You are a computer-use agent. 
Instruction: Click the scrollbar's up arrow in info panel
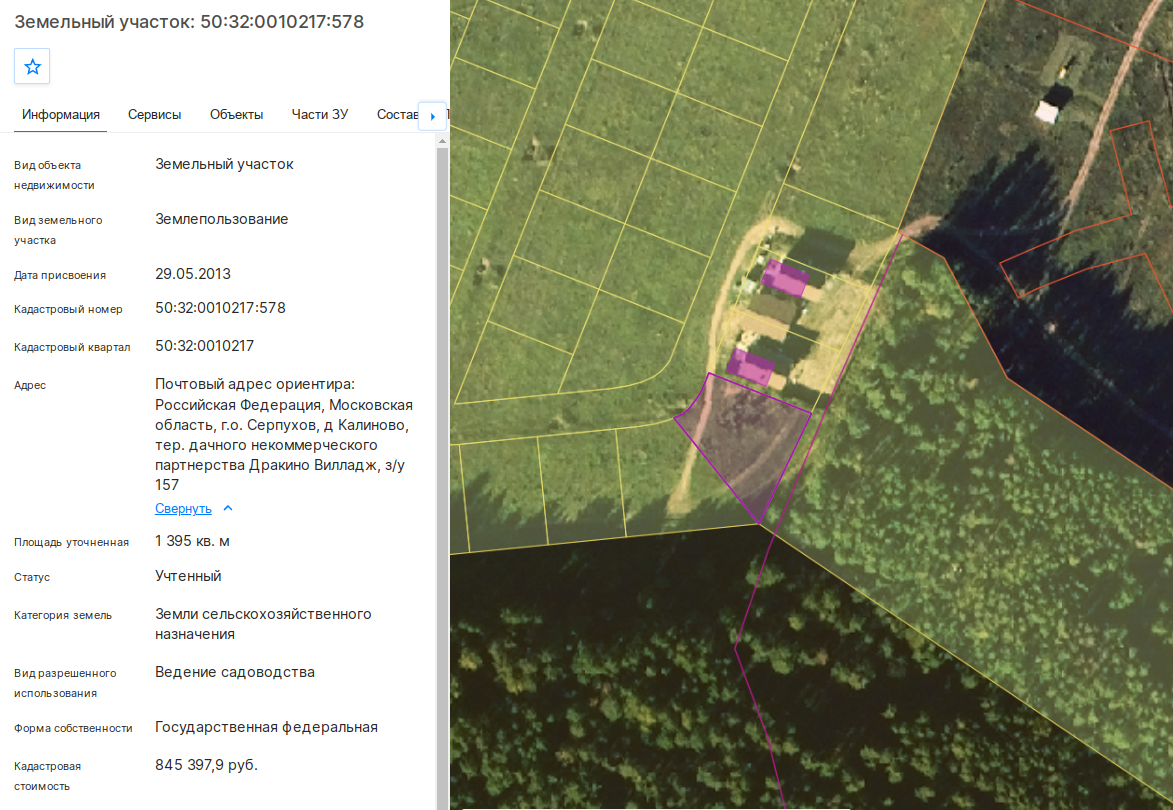point(442,141)
